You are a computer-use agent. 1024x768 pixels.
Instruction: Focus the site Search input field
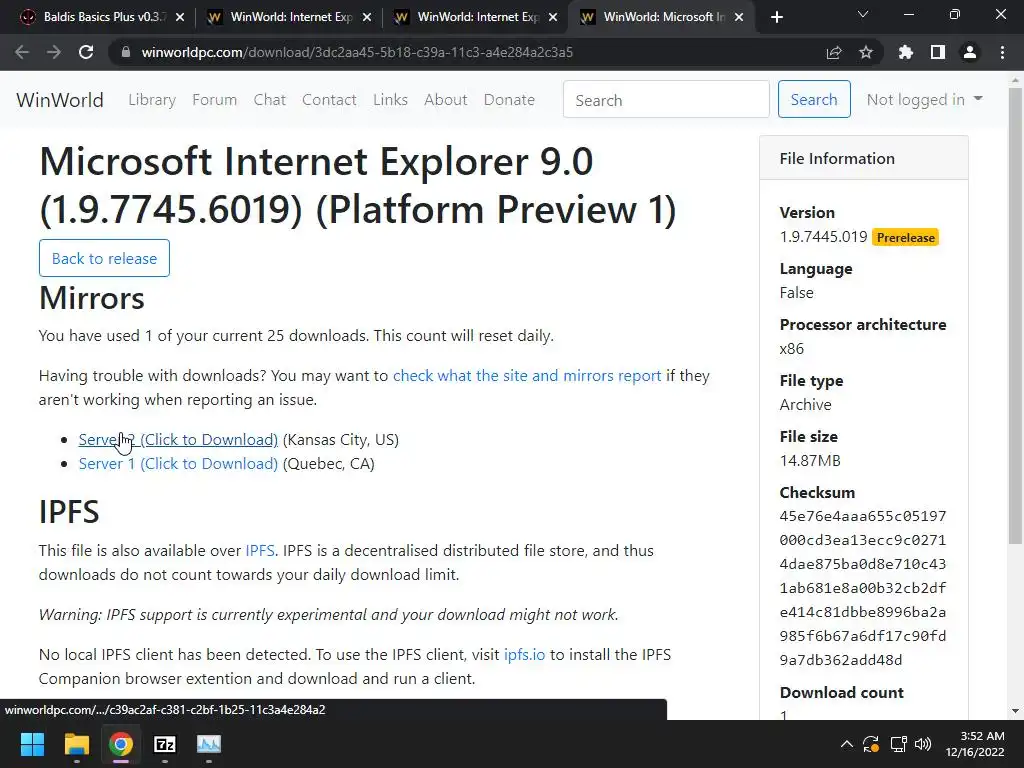(x=666, y=100)
